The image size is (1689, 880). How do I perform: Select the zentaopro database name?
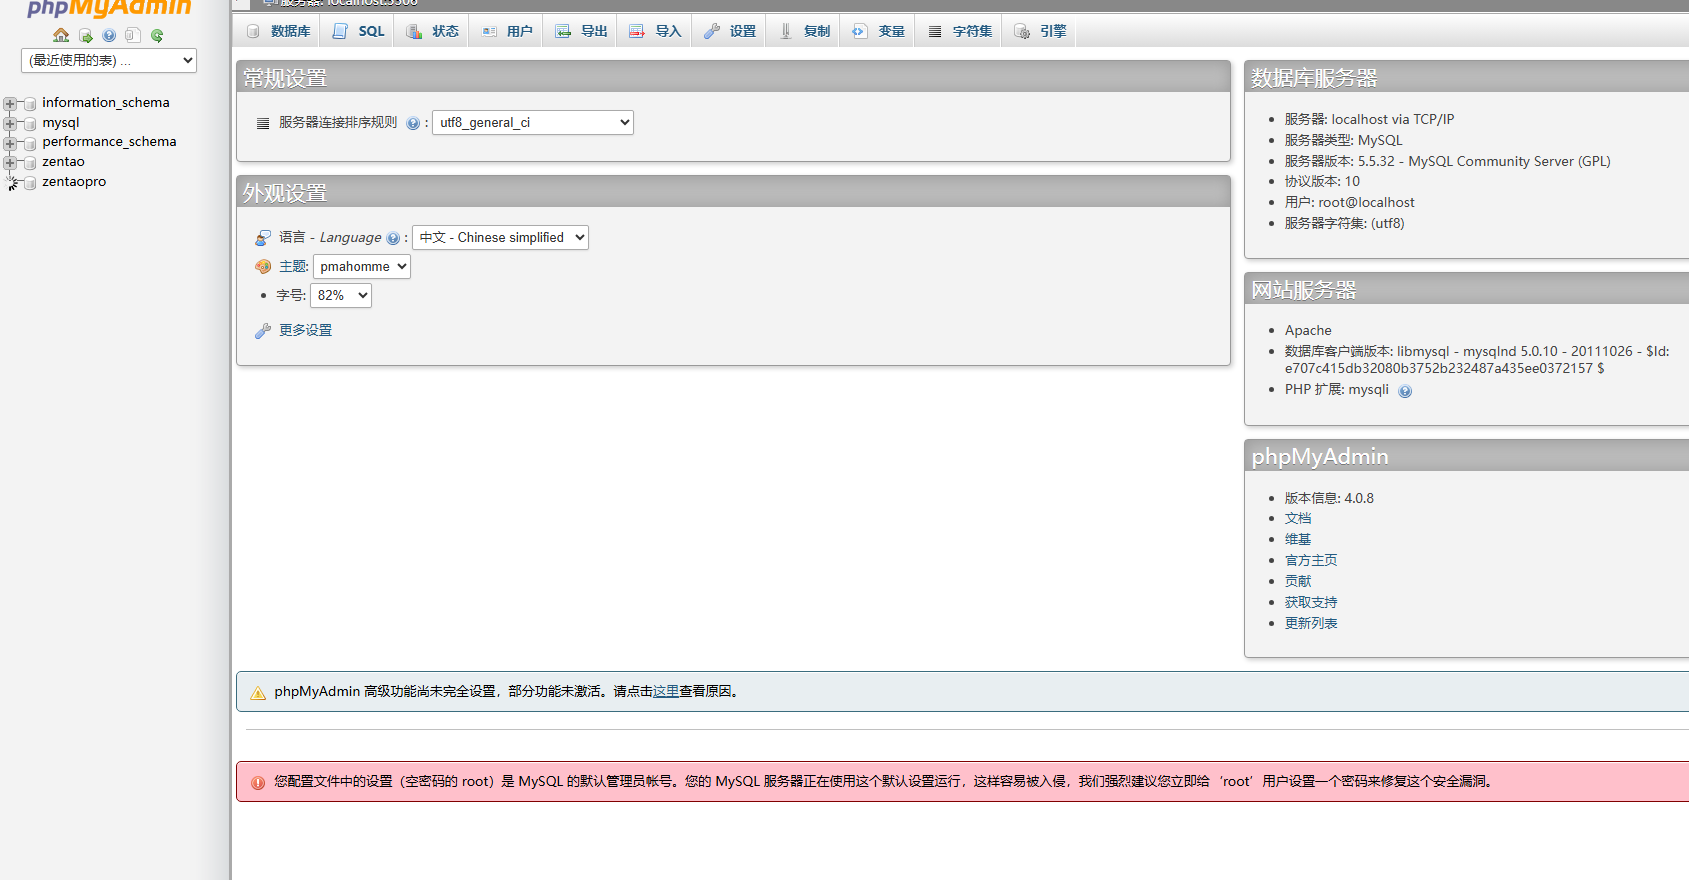point(74,181)
